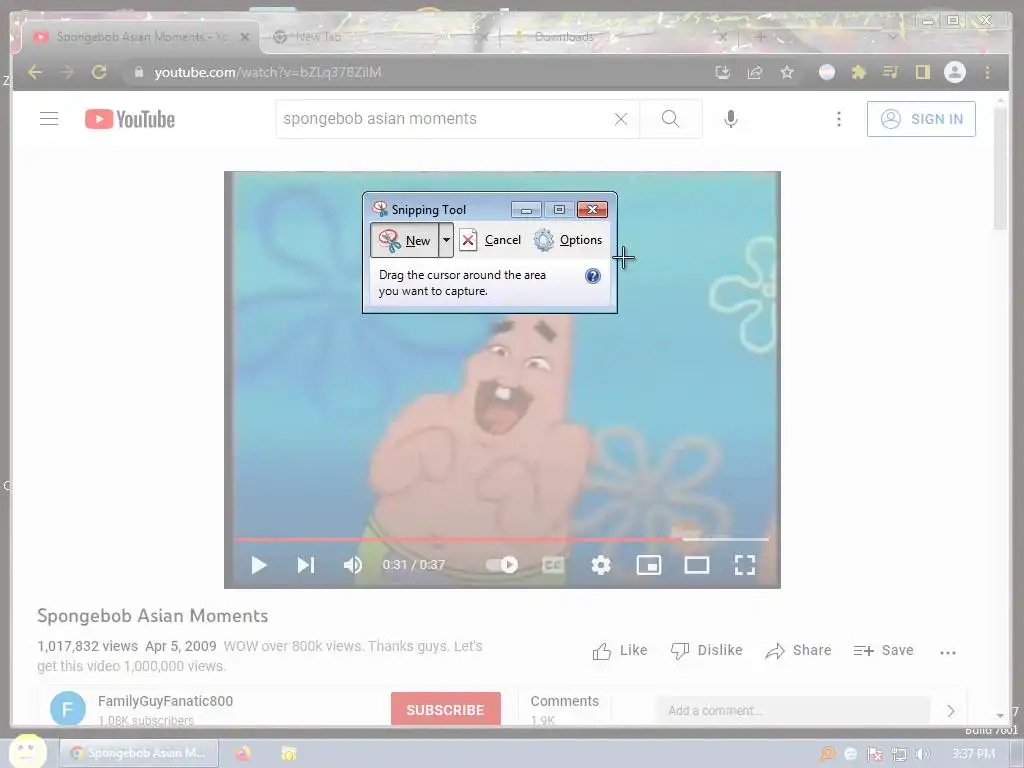Open the folder icon on the taskbar

click(x=288, y=754)
